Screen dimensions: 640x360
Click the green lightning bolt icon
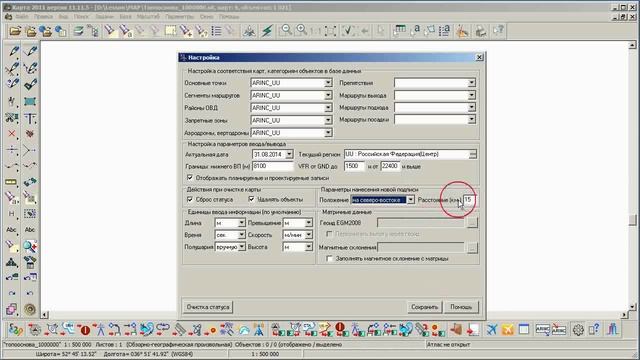coord(267,31)
